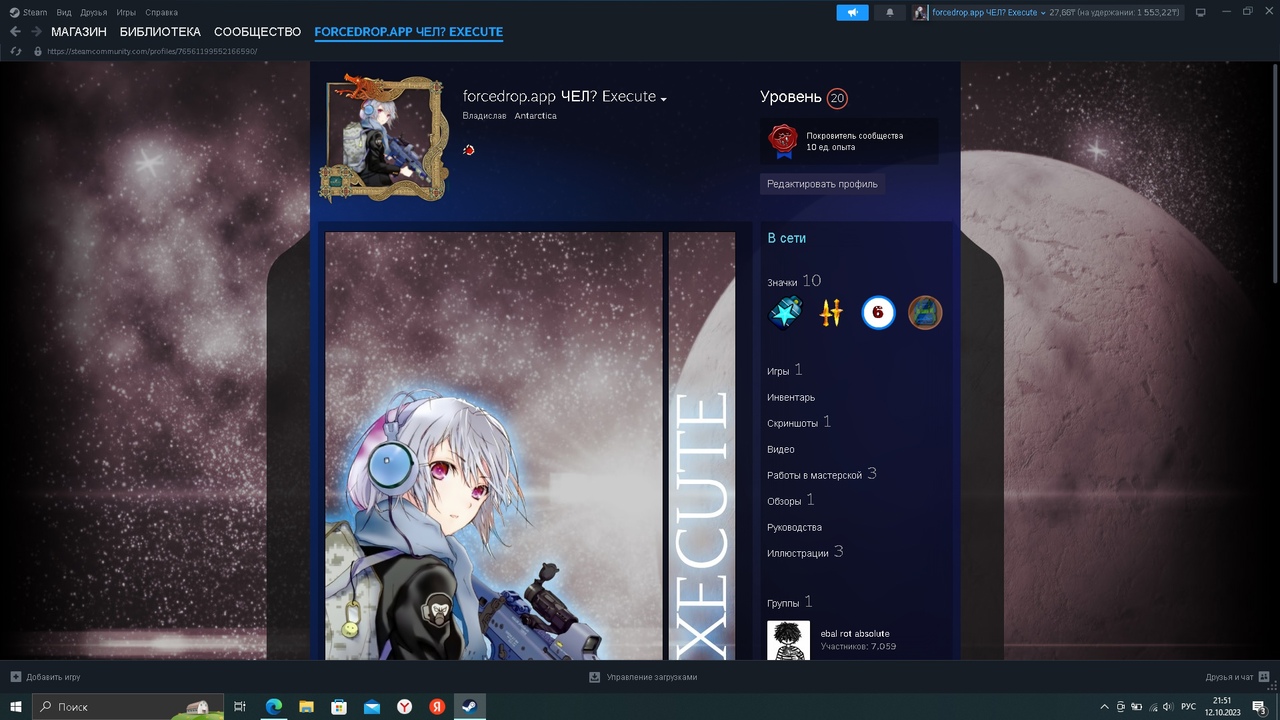Open Task View on the taskbar

coord(240,706)
